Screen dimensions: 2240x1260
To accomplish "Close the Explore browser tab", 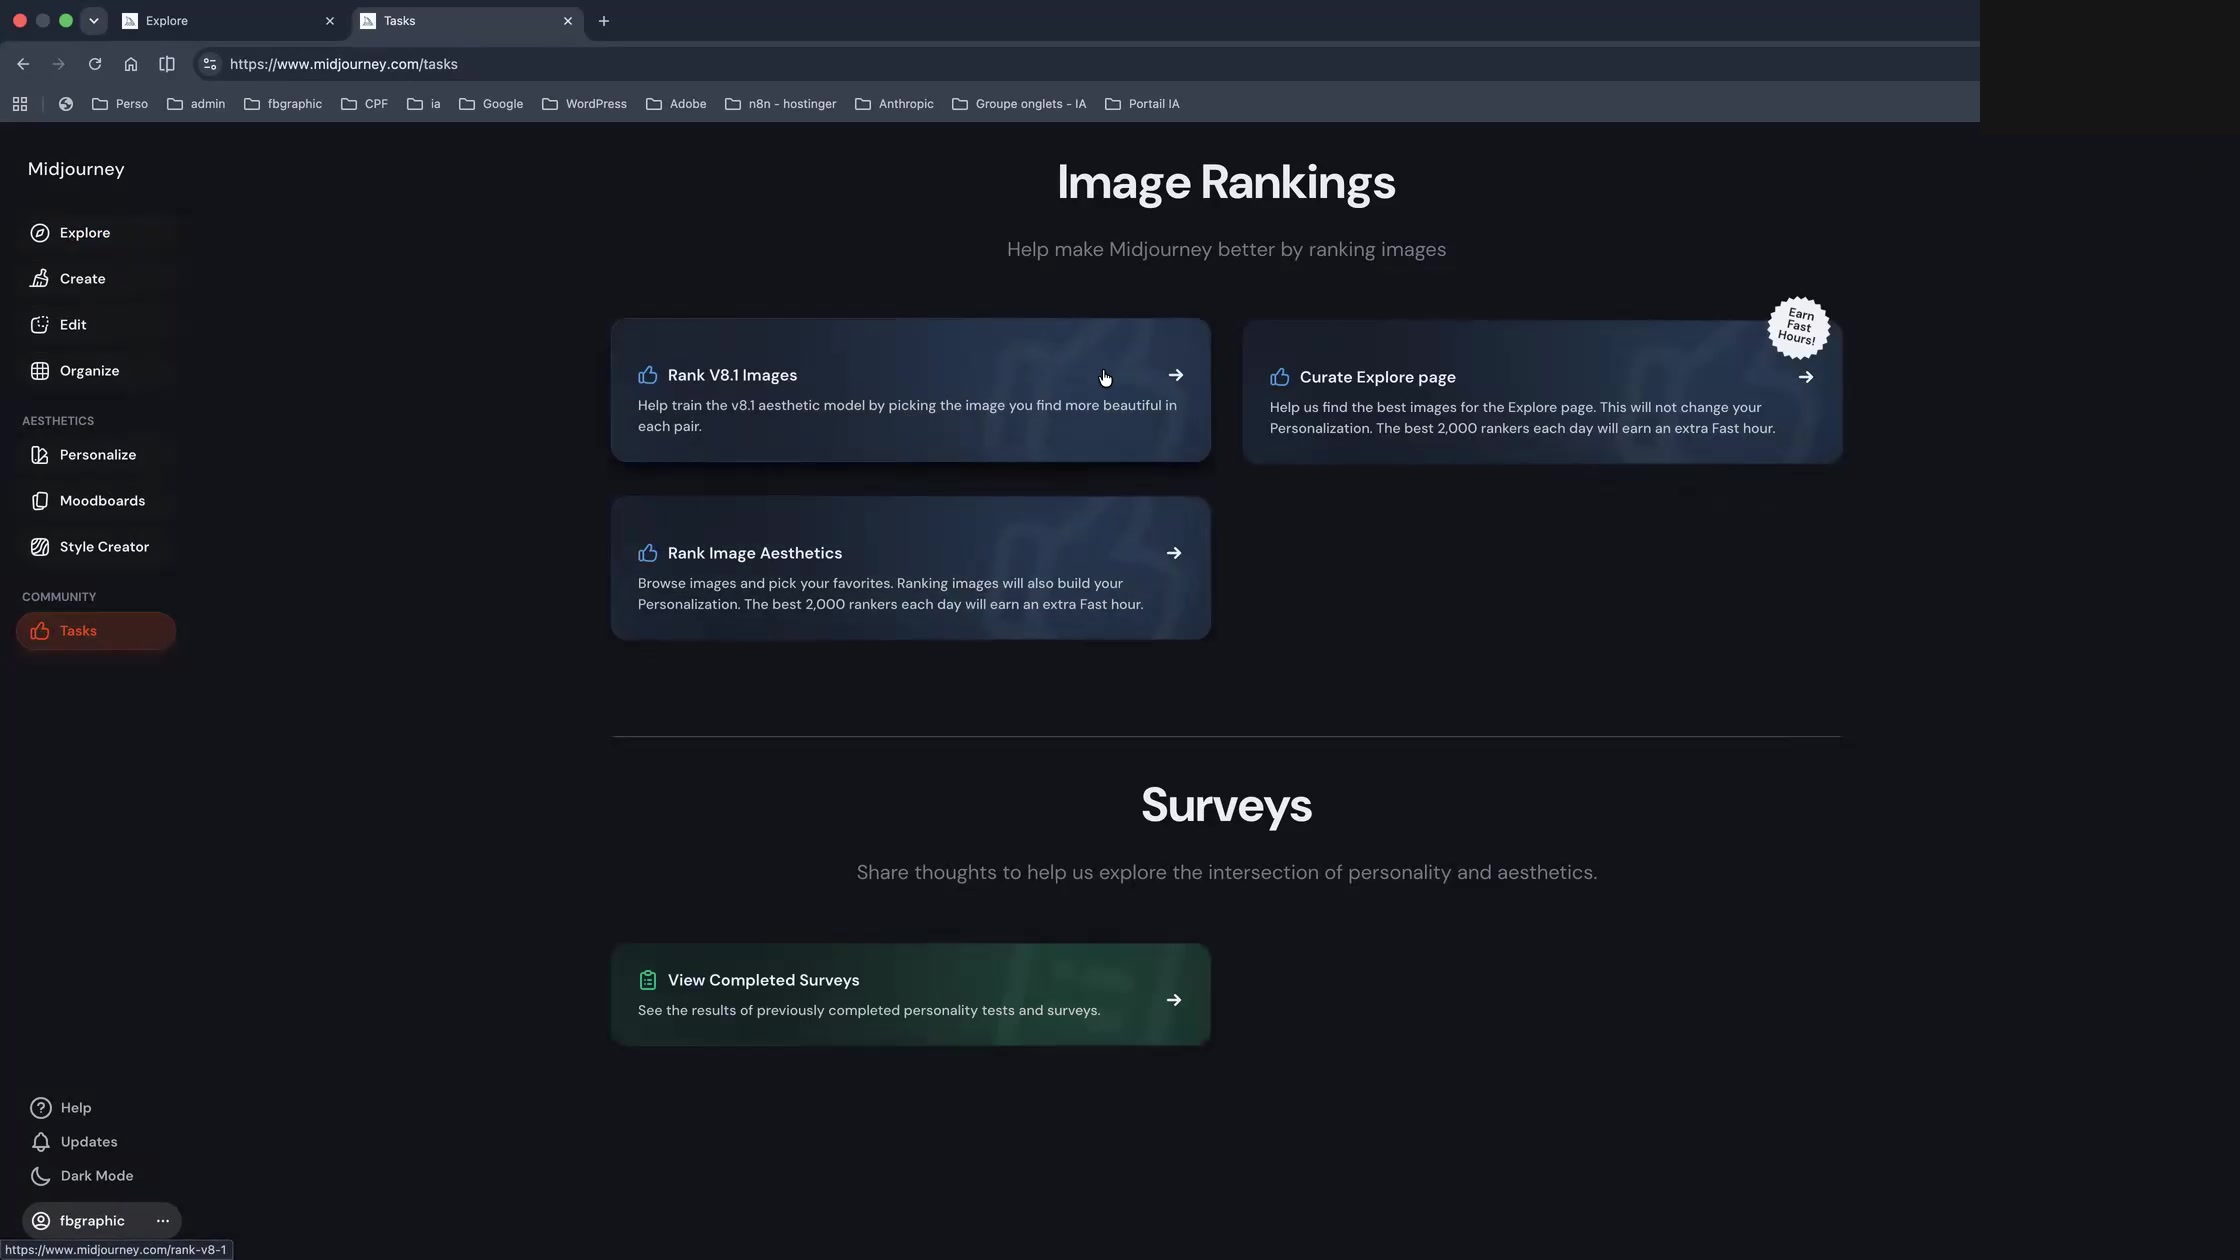I will point(329,21).
